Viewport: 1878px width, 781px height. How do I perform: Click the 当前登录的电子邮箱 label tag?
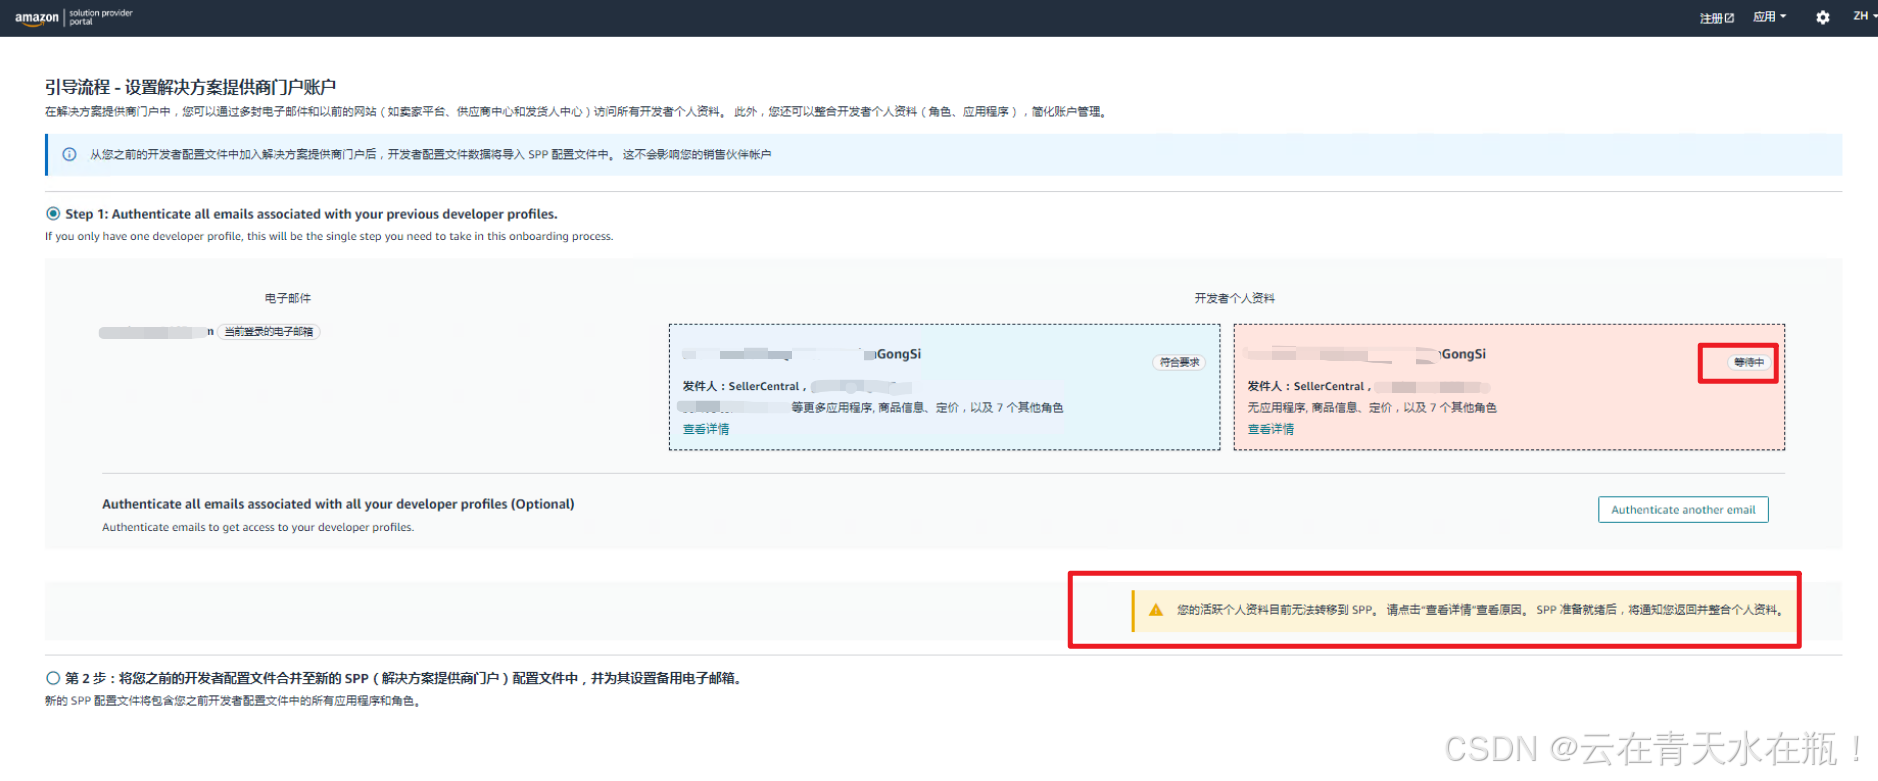(269, 332)
